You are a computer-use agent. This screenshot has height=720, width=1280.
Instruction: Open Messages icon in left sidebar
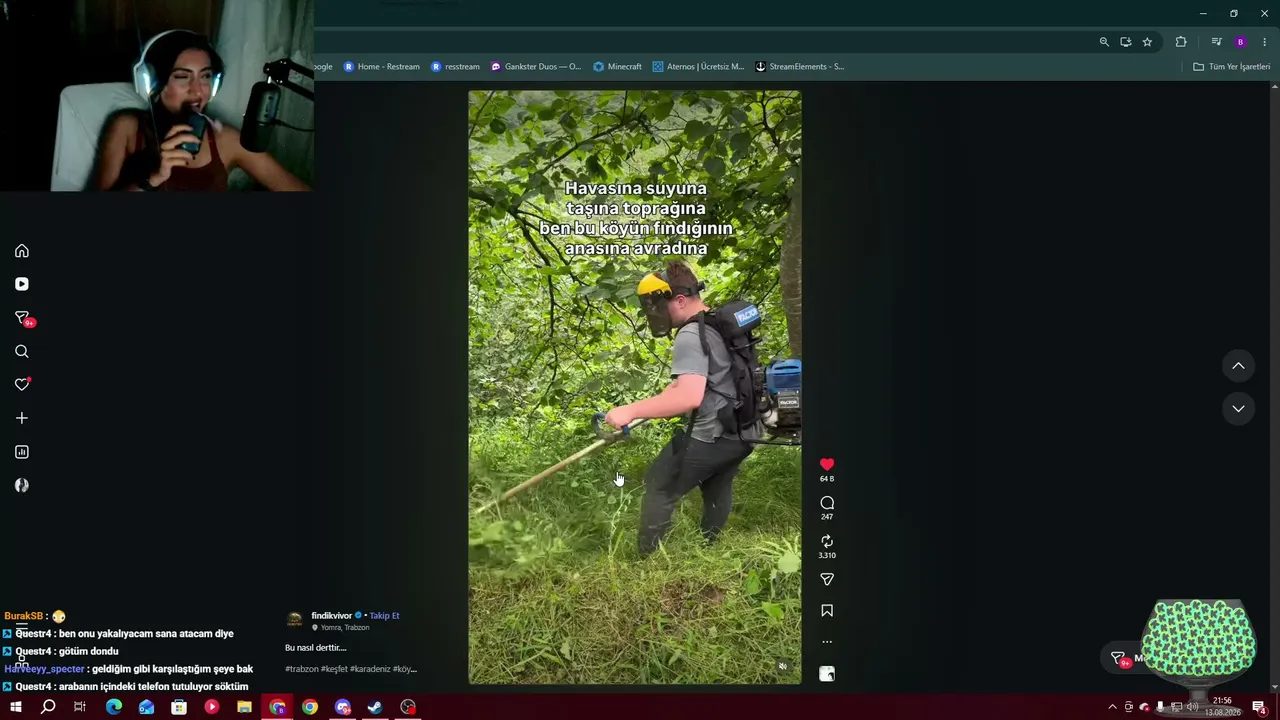click(x=23, y=319)
